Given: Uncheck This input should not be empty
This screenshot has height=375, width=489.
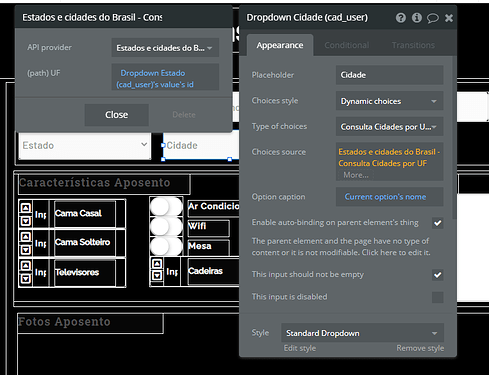Looking at the screenshot, I should point(438,275).
